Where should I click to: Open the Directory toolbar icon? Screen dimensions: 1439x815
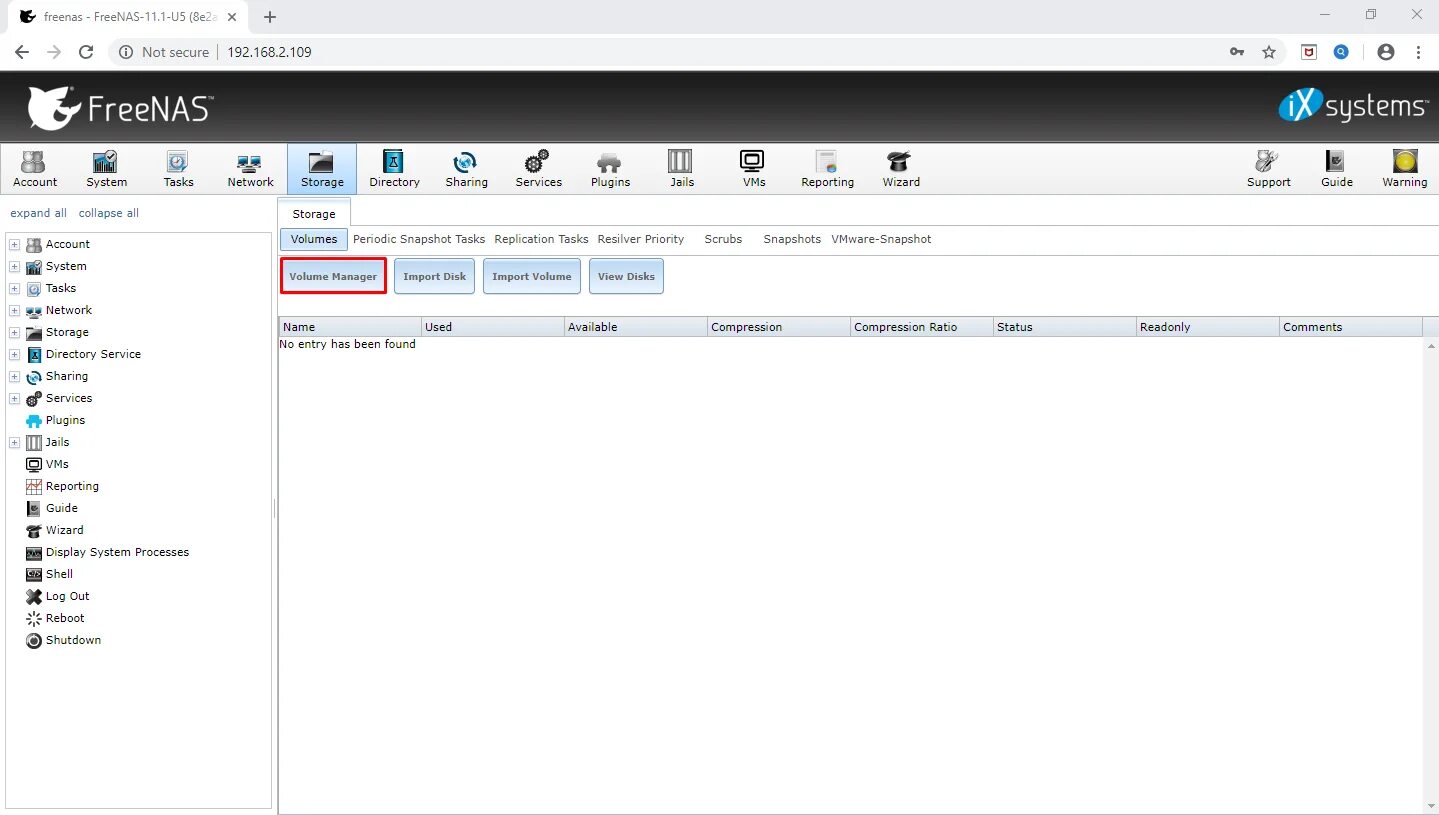click(394, 168)
